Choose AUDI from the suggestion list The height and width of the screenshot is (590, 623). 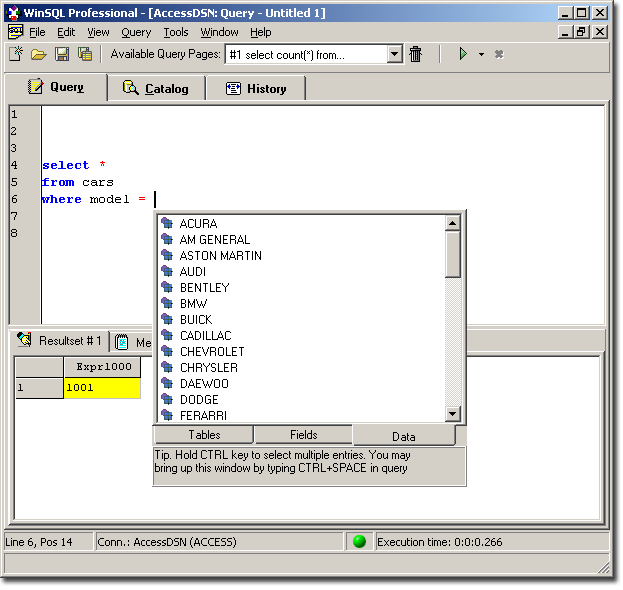(x=302, y=272)
